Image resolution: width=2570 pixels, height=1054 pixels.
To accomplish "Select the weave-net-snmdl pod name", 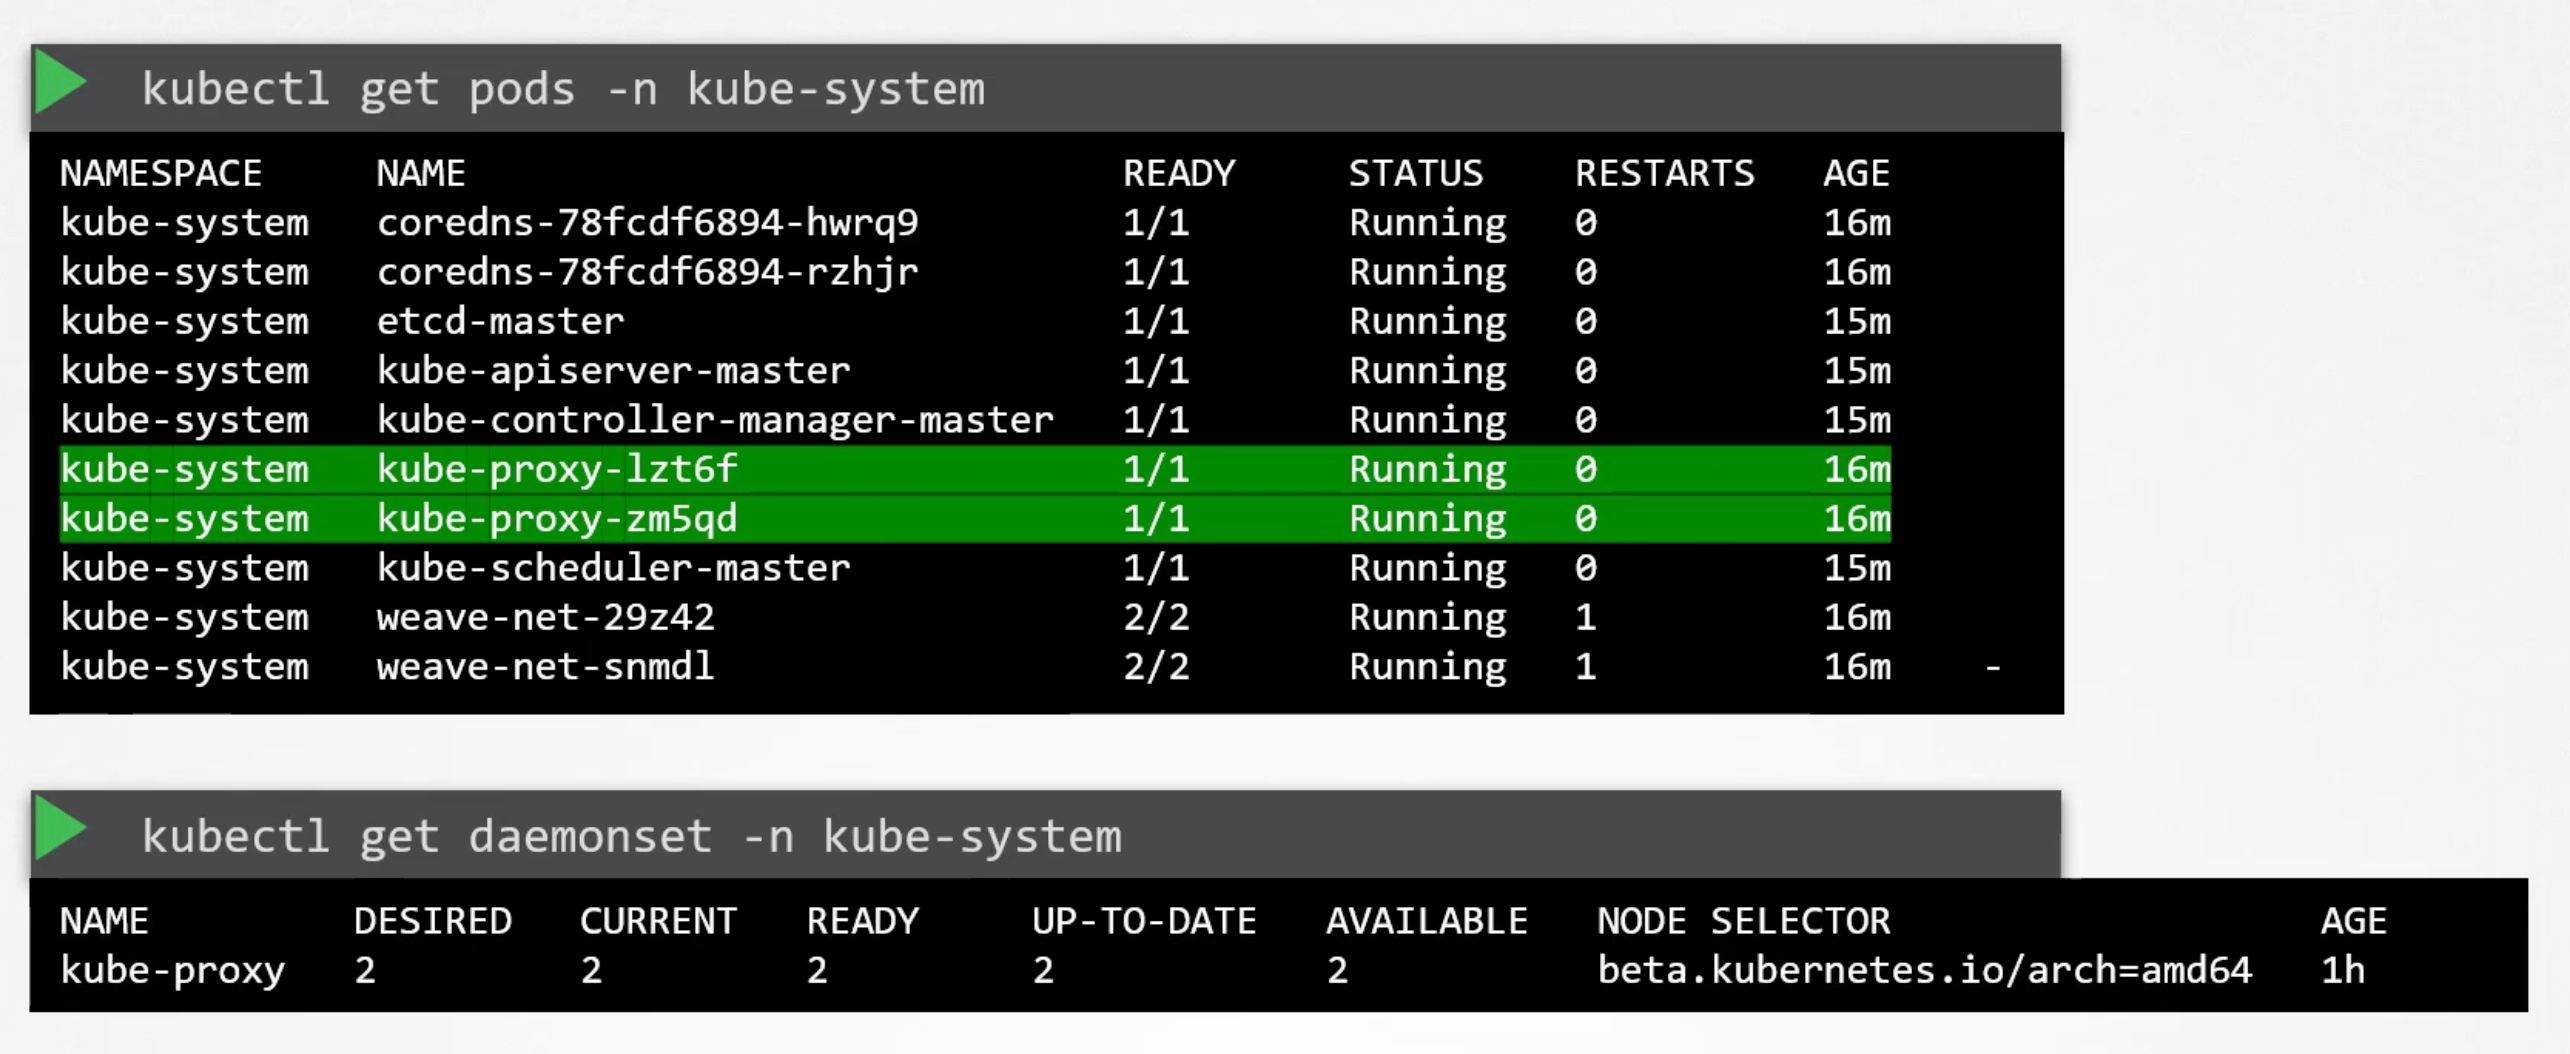I will [545, 666].
